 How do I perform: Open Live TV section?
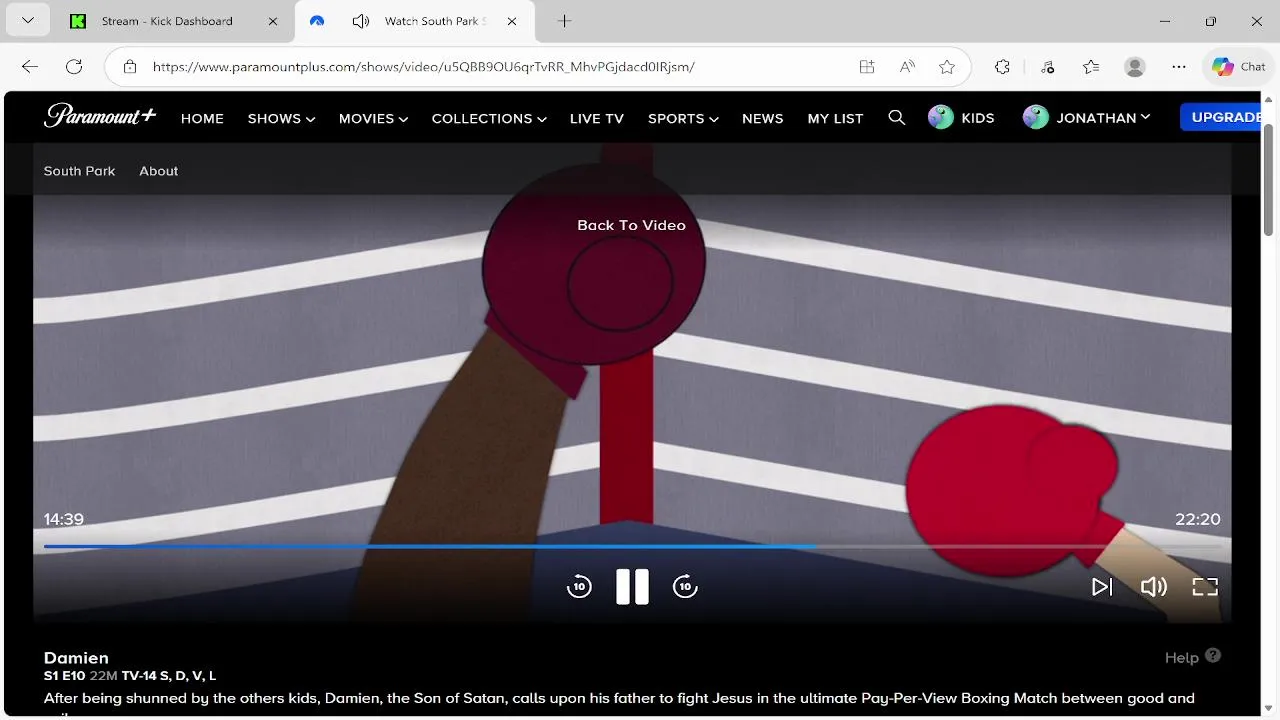tap(597, 118)
